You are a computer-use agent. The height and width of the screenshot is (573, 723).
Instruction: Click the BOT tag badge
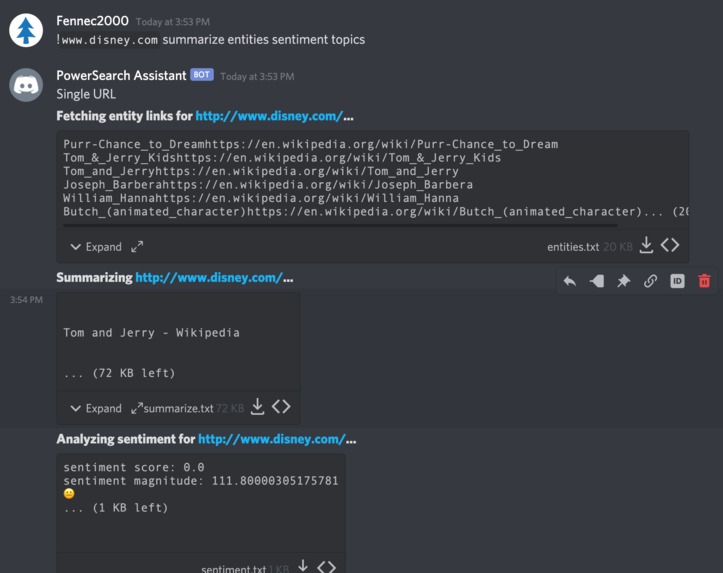pos(202,75)
